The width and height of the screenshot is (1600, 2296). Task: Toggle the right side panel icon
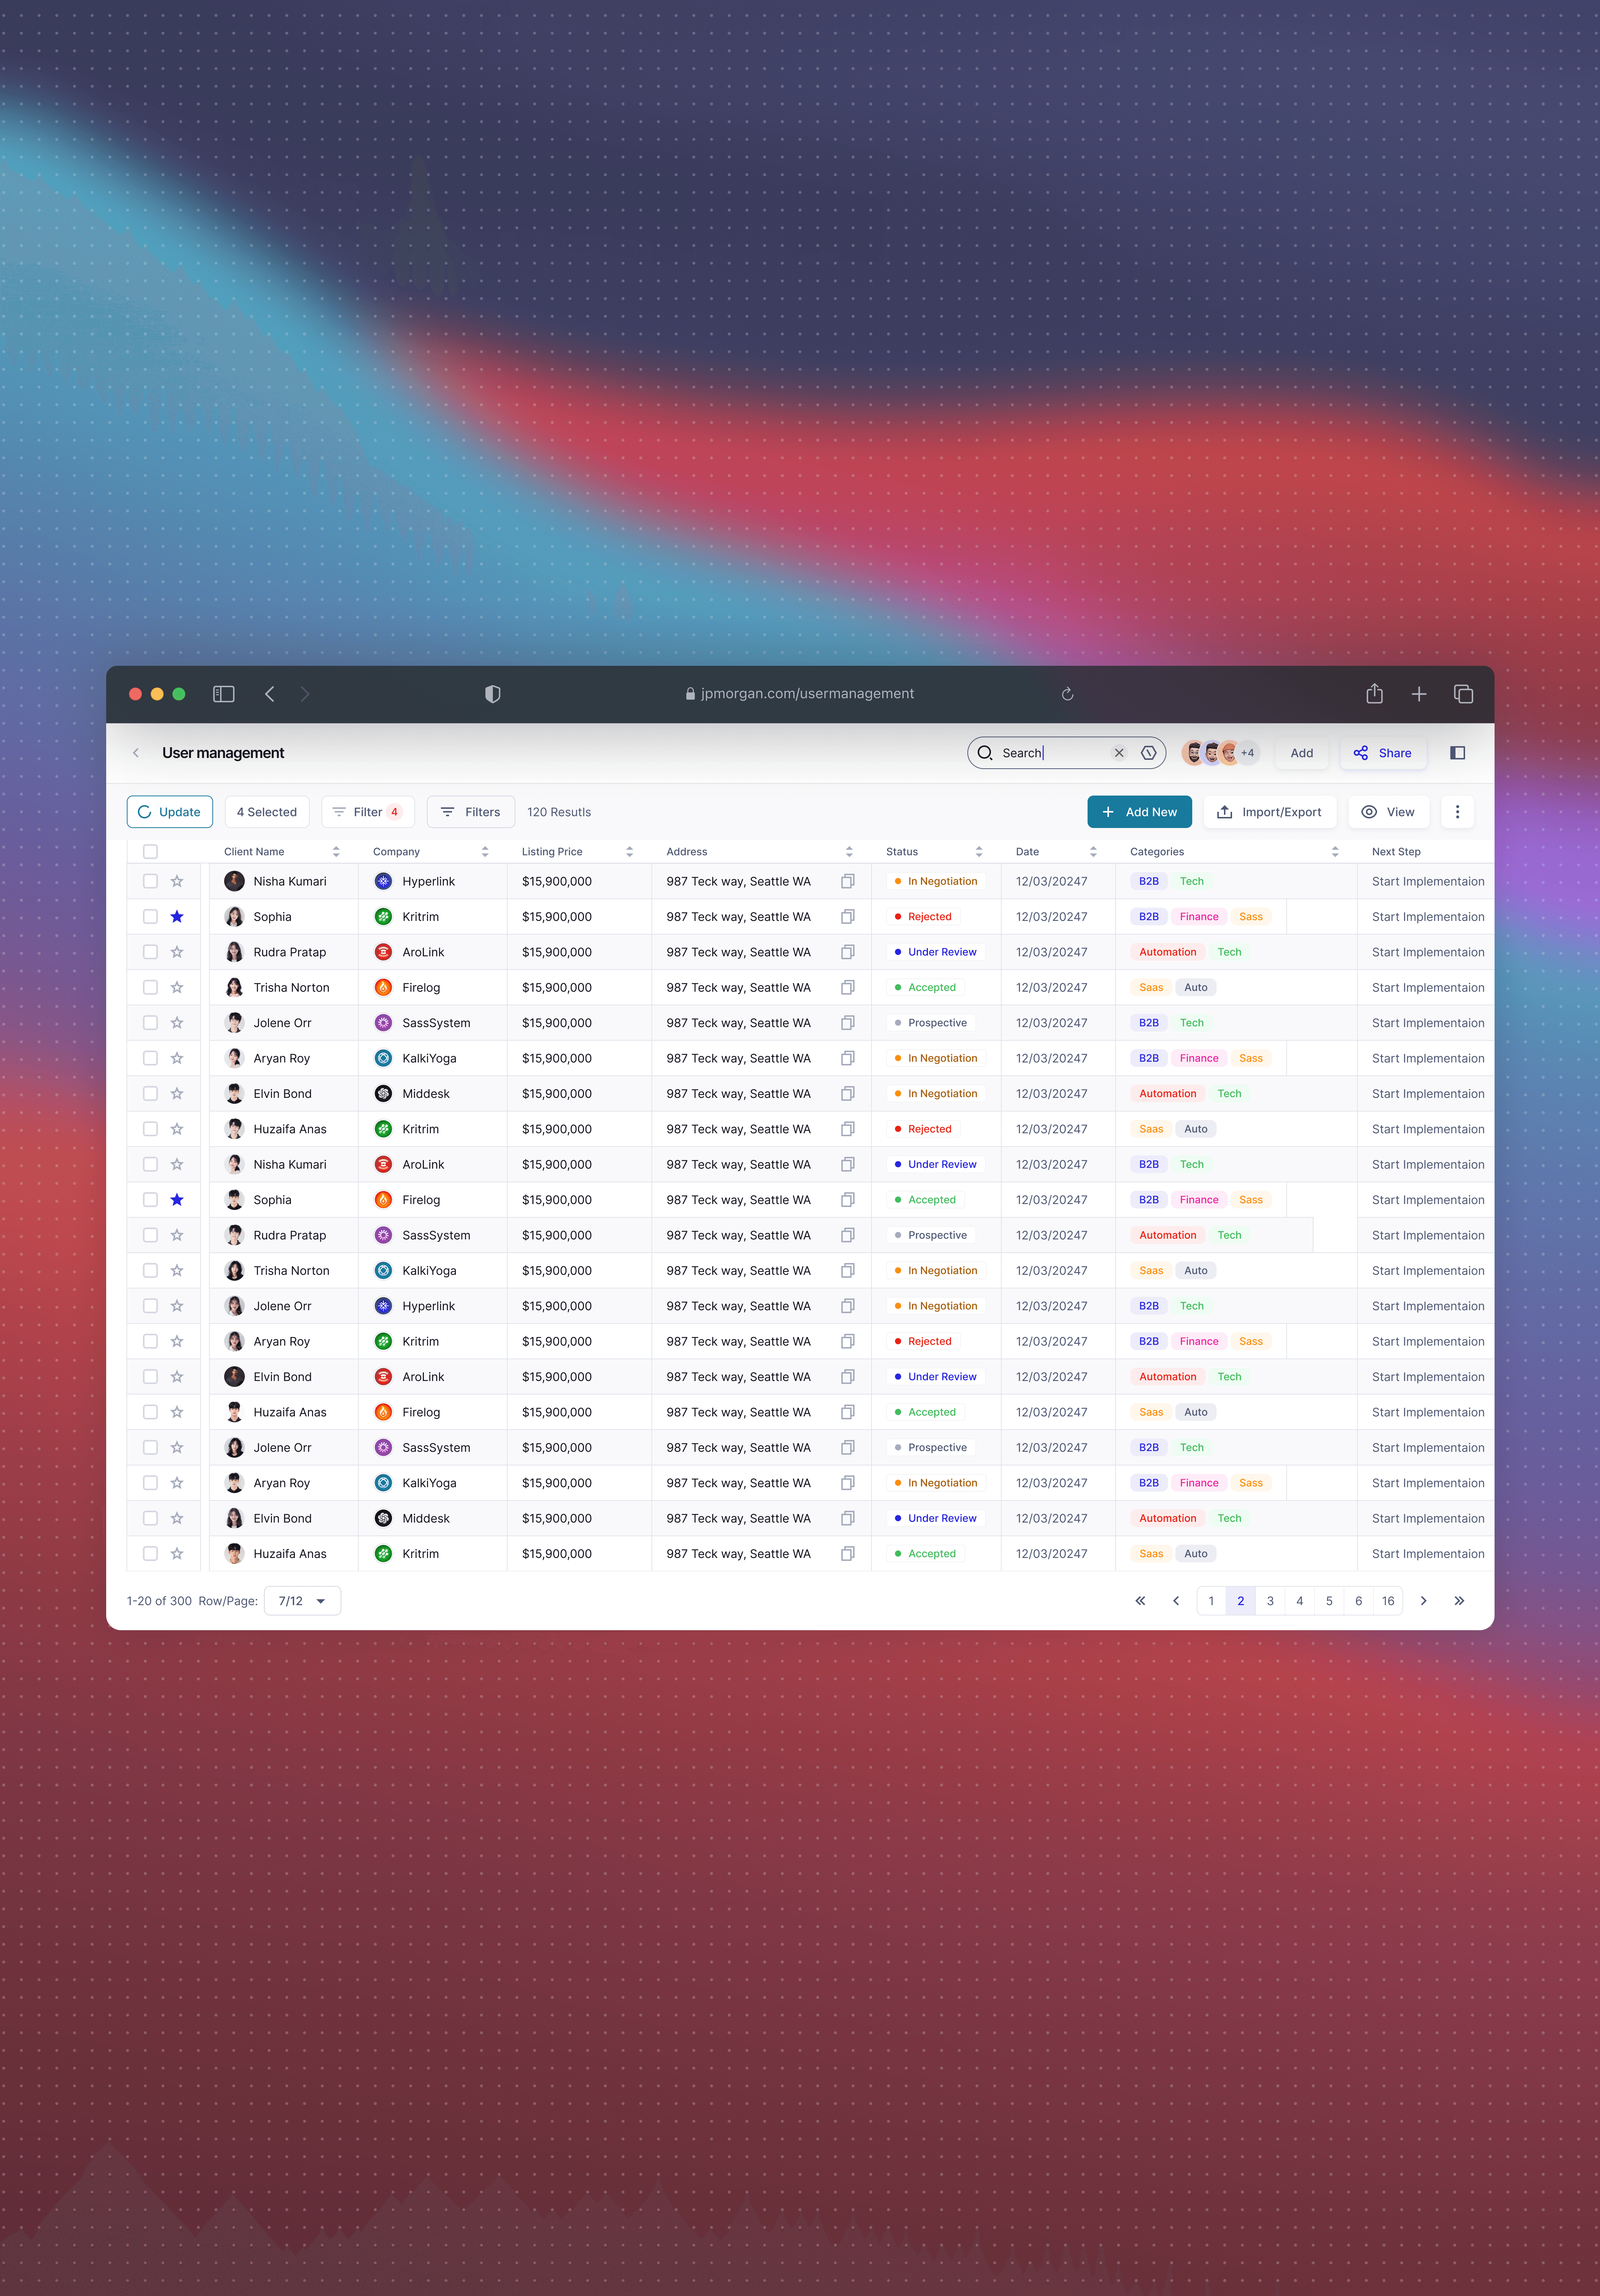pos(1457,753)
